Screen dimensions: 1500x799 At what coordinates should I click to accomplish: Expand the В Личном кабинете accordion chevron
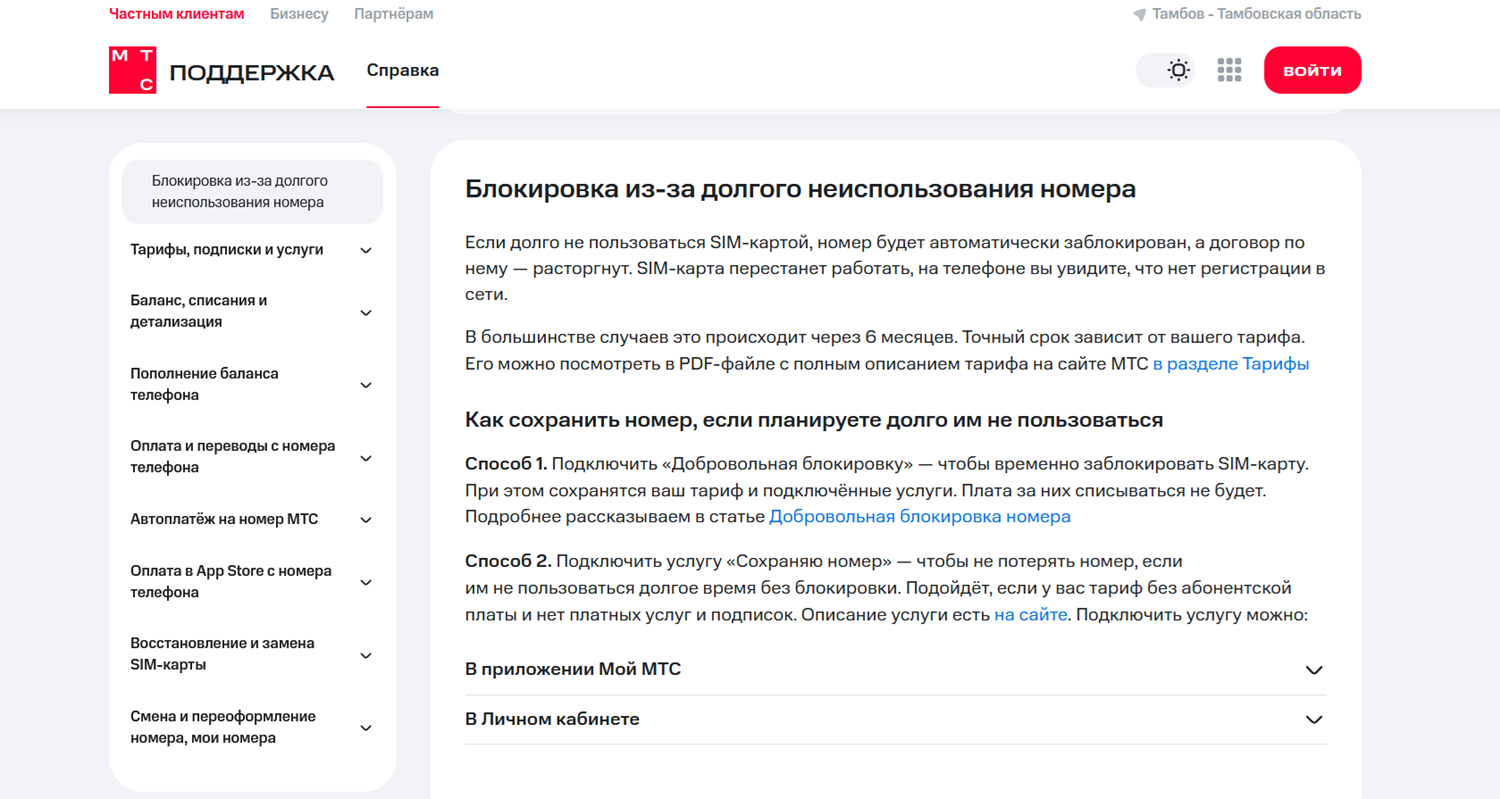[x=1314, y=720]
